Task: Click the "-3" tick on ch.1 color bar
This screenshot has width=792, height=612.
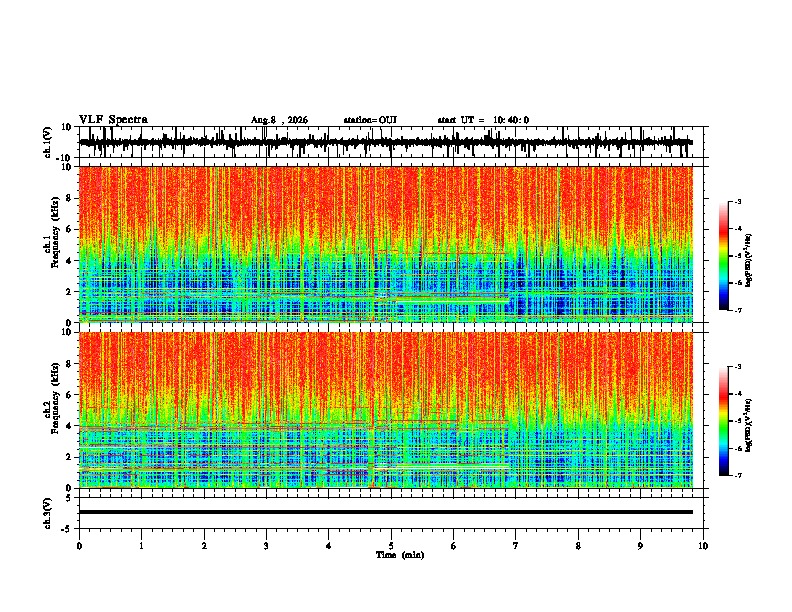Action: [737, 202]
